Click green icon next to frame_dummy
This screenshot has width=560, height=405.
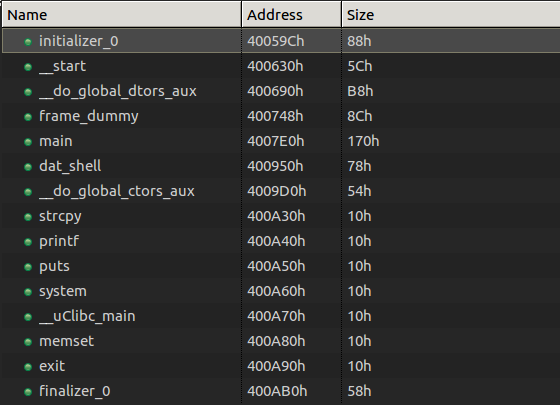(x=28, y=117)
